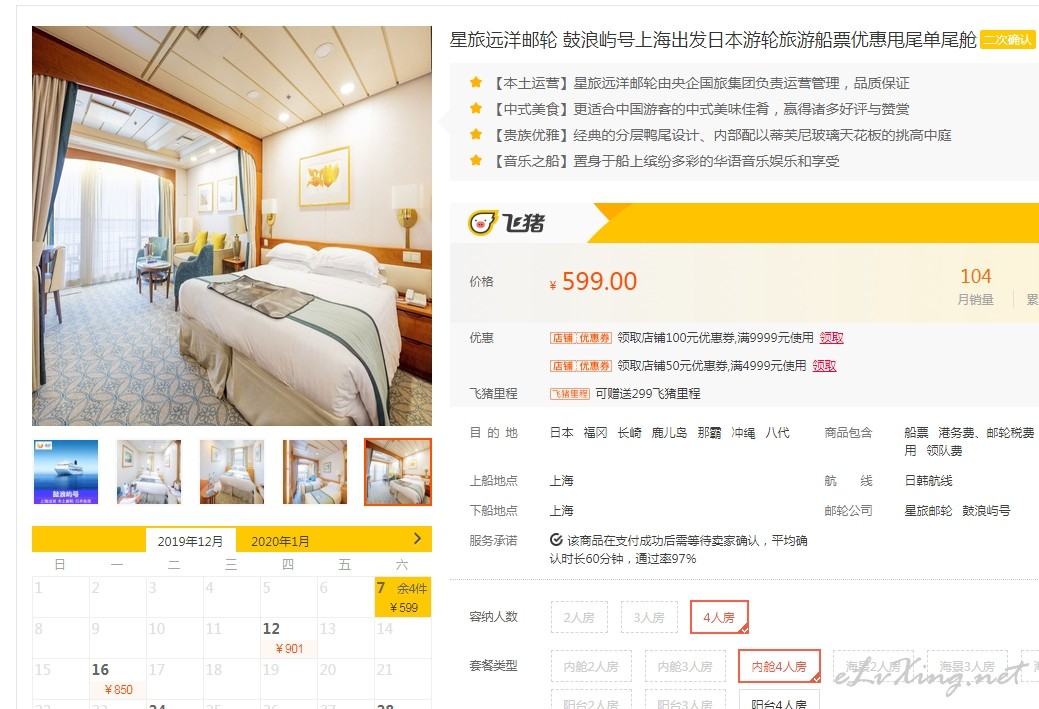Click the 飞猪里程 mileage tag icon
Image resolution: width=1039 pixels, height=709 pixels.
tap(570, 394)
